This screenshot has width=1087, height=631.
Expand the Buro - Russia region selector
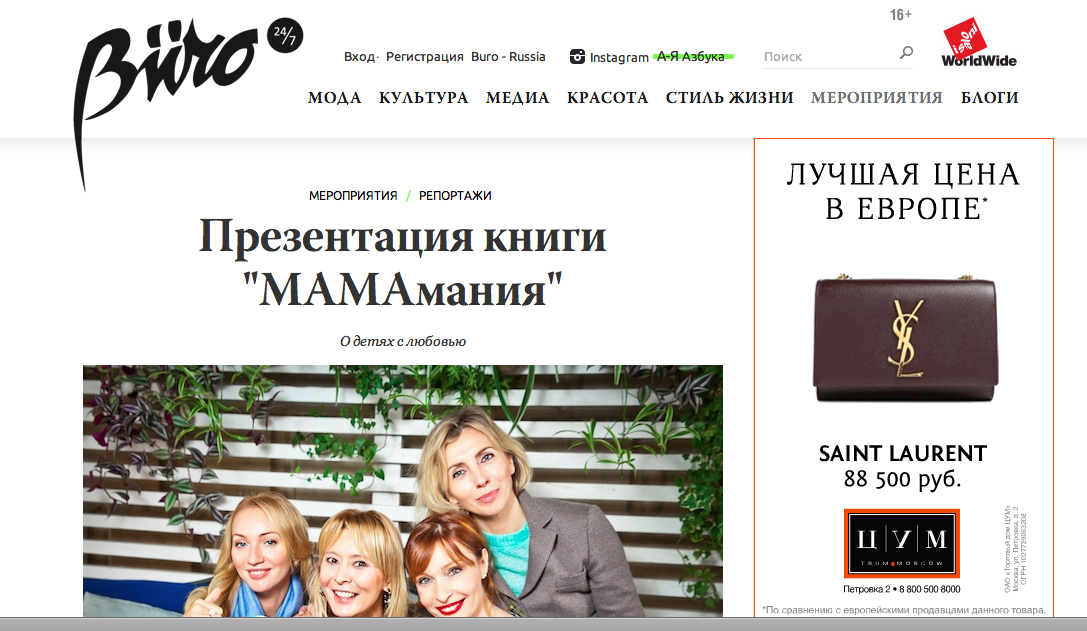click(x=508, y=57)
